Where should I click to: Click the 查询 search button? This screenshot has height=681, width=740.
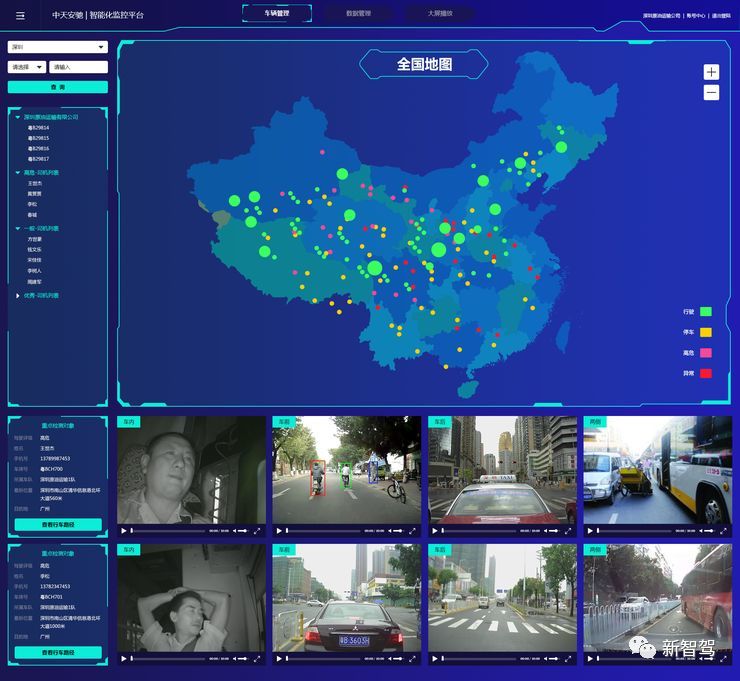point(58,87)
